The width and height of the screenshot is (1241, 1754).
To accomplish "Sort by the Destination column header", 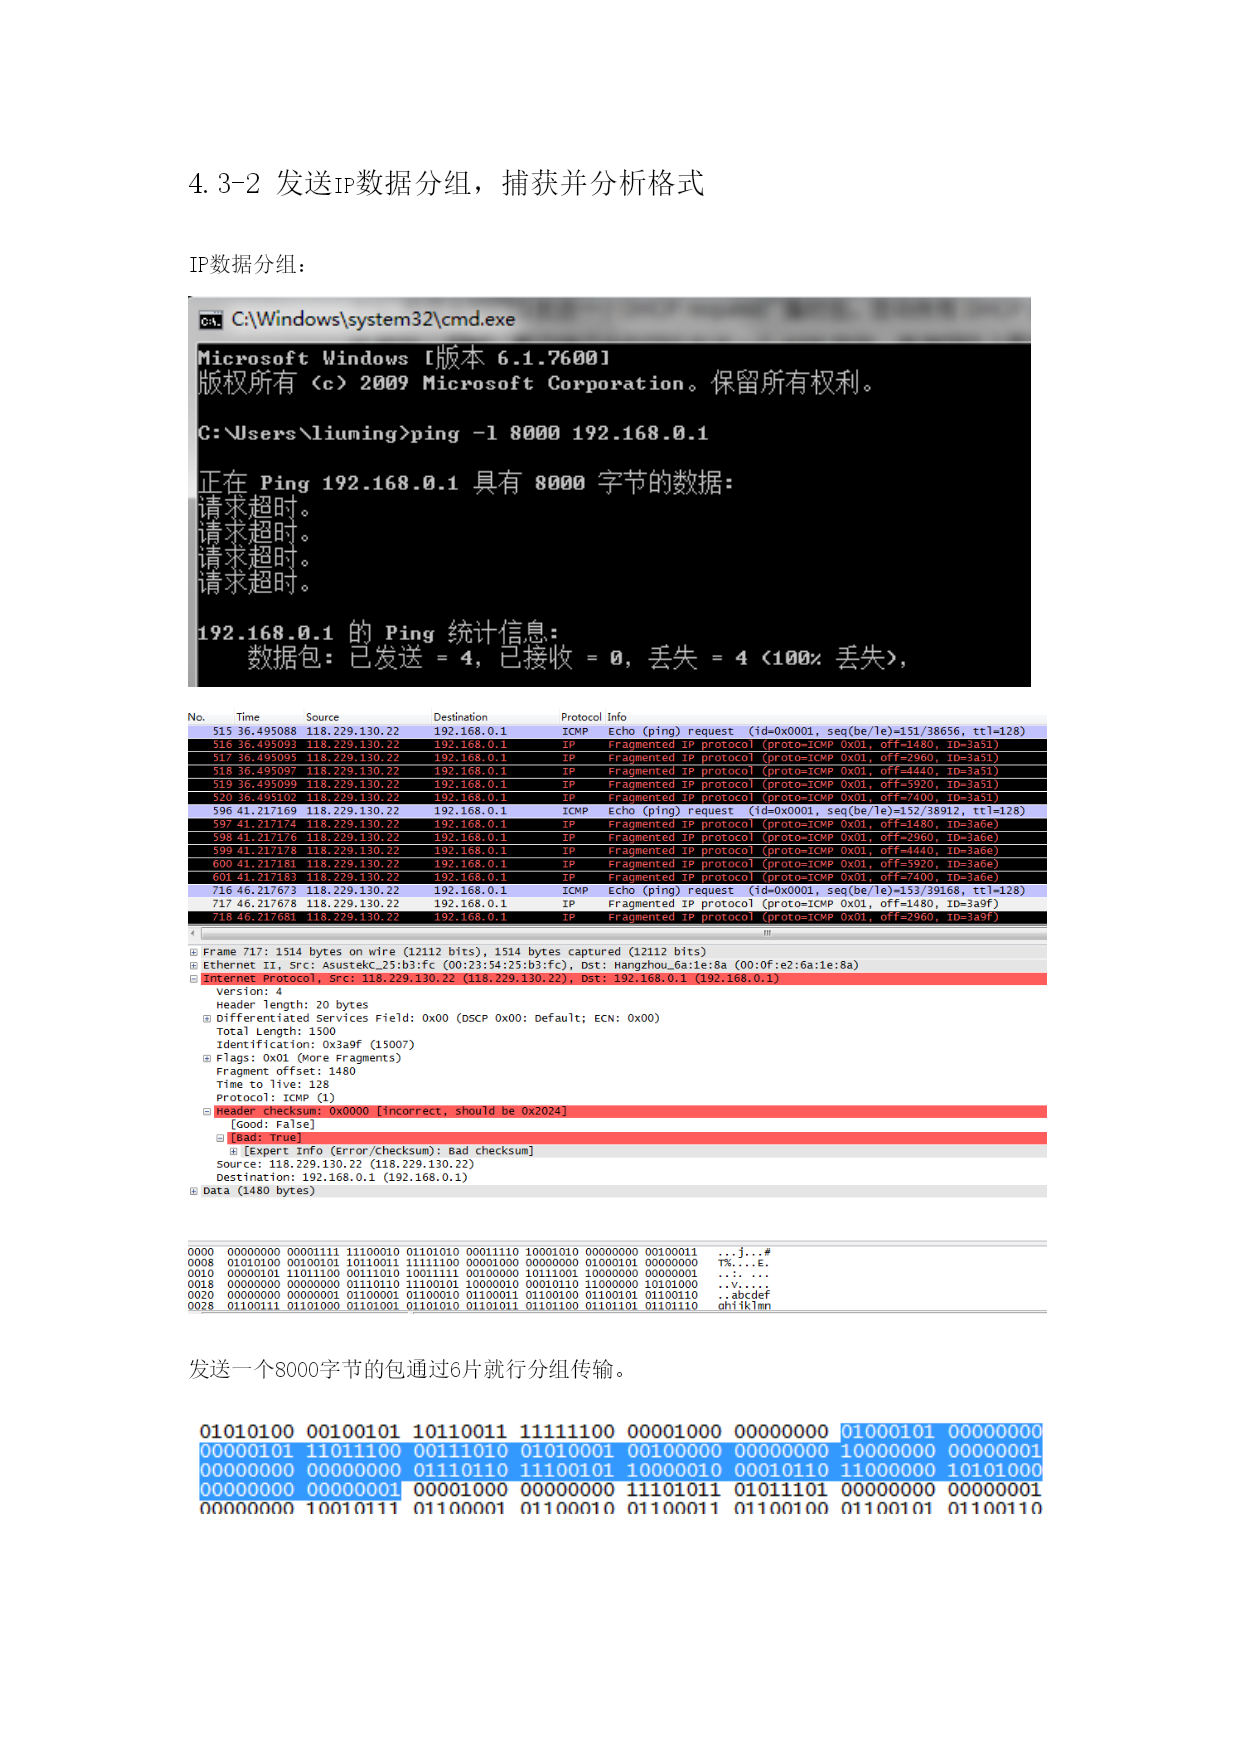I will click(x=460, y=717).
